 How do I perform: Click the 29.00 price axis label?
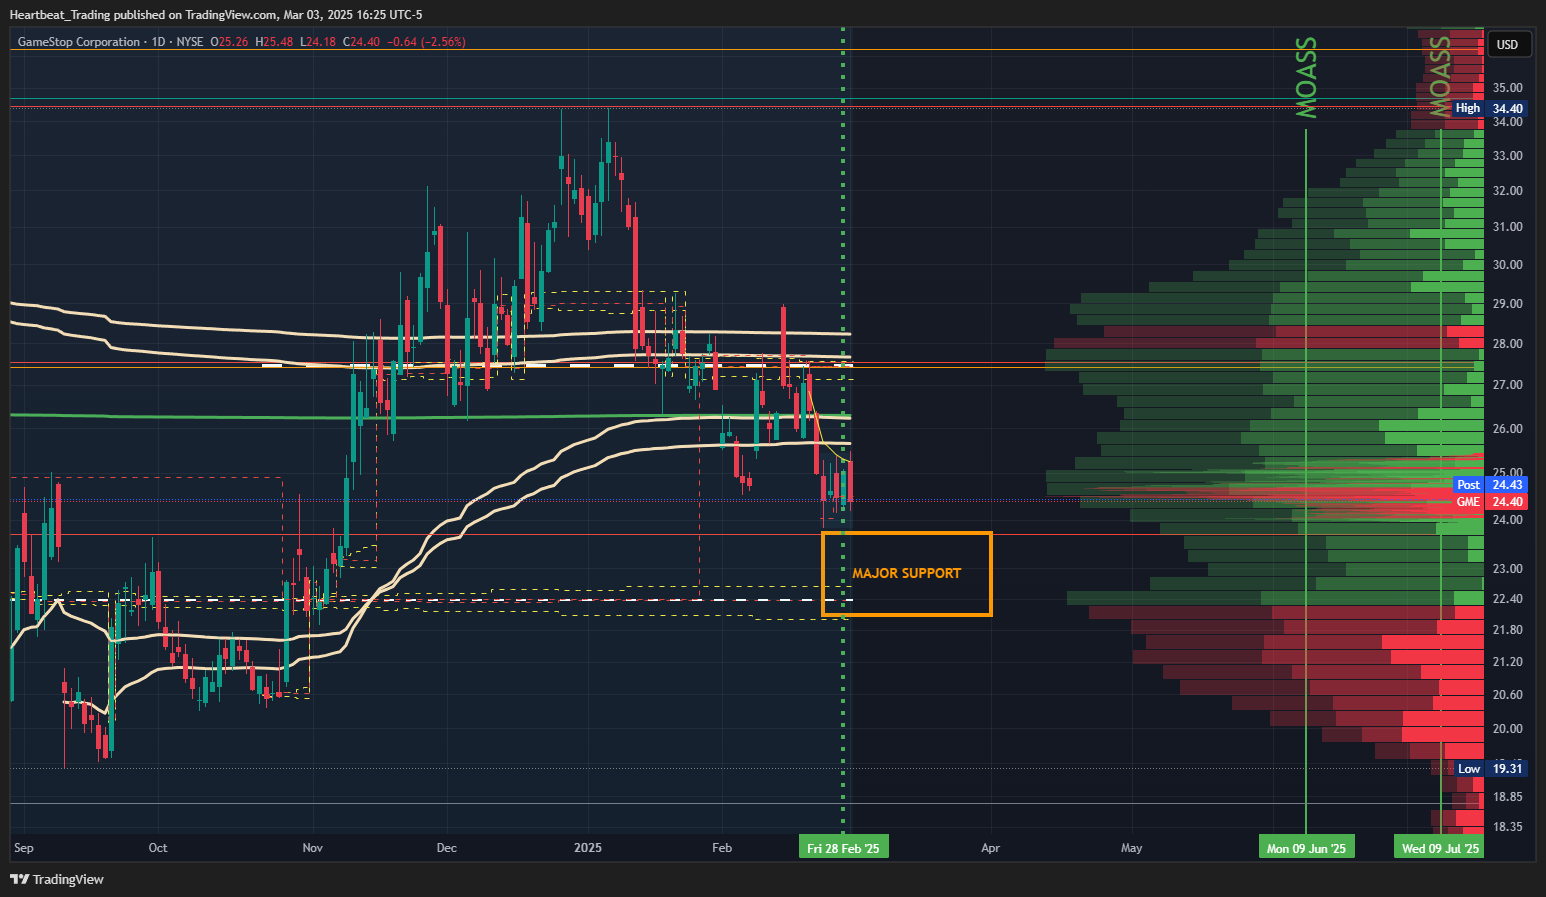pyautogui.click(x=1507, y=304)
